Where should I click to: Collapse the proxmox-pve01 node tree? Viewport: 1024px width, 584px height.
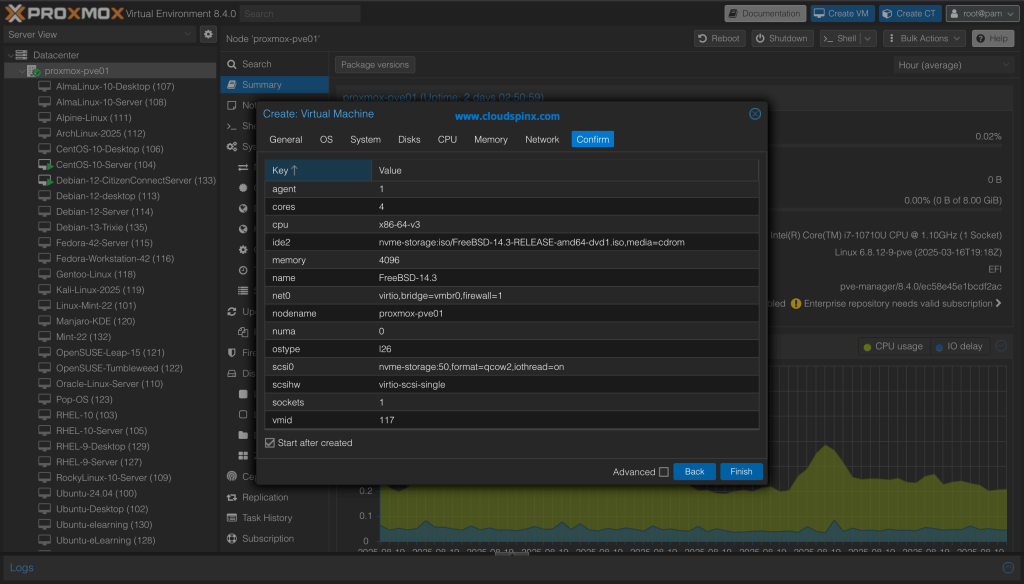pos(21,71)
